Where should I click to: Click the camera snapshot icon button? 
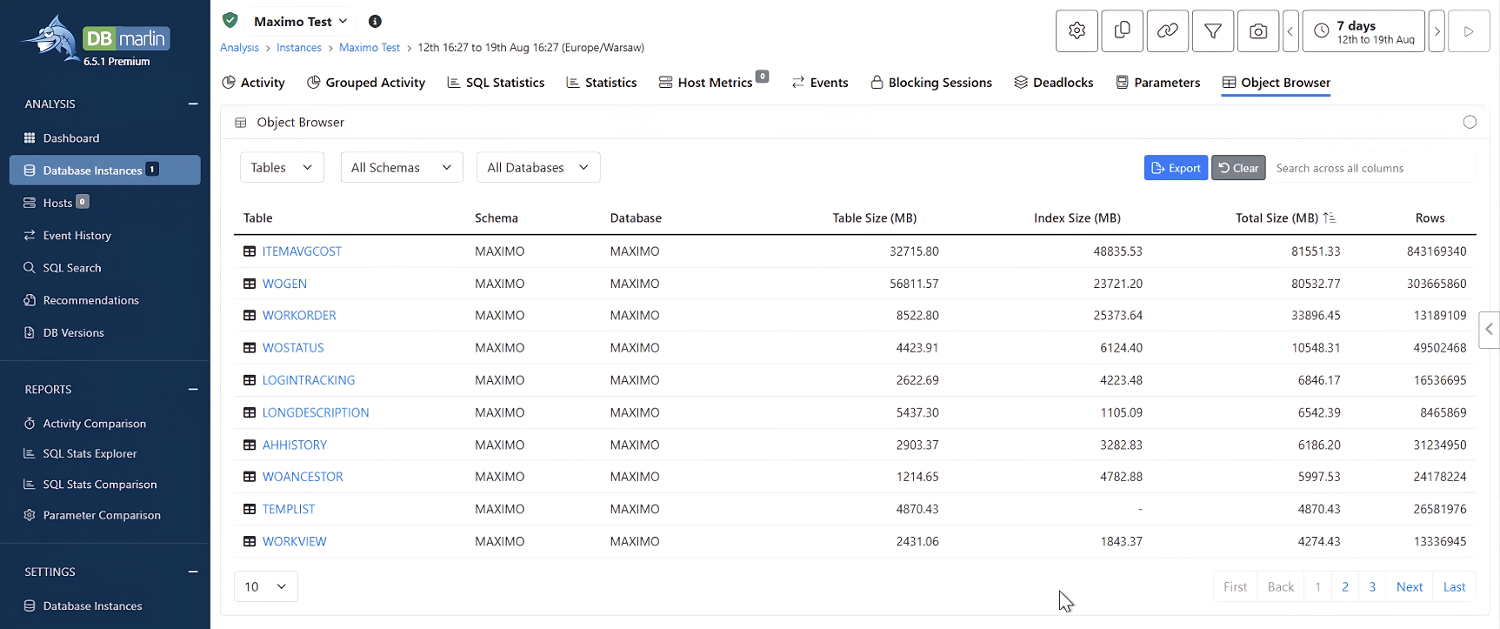coord(1258,31)
